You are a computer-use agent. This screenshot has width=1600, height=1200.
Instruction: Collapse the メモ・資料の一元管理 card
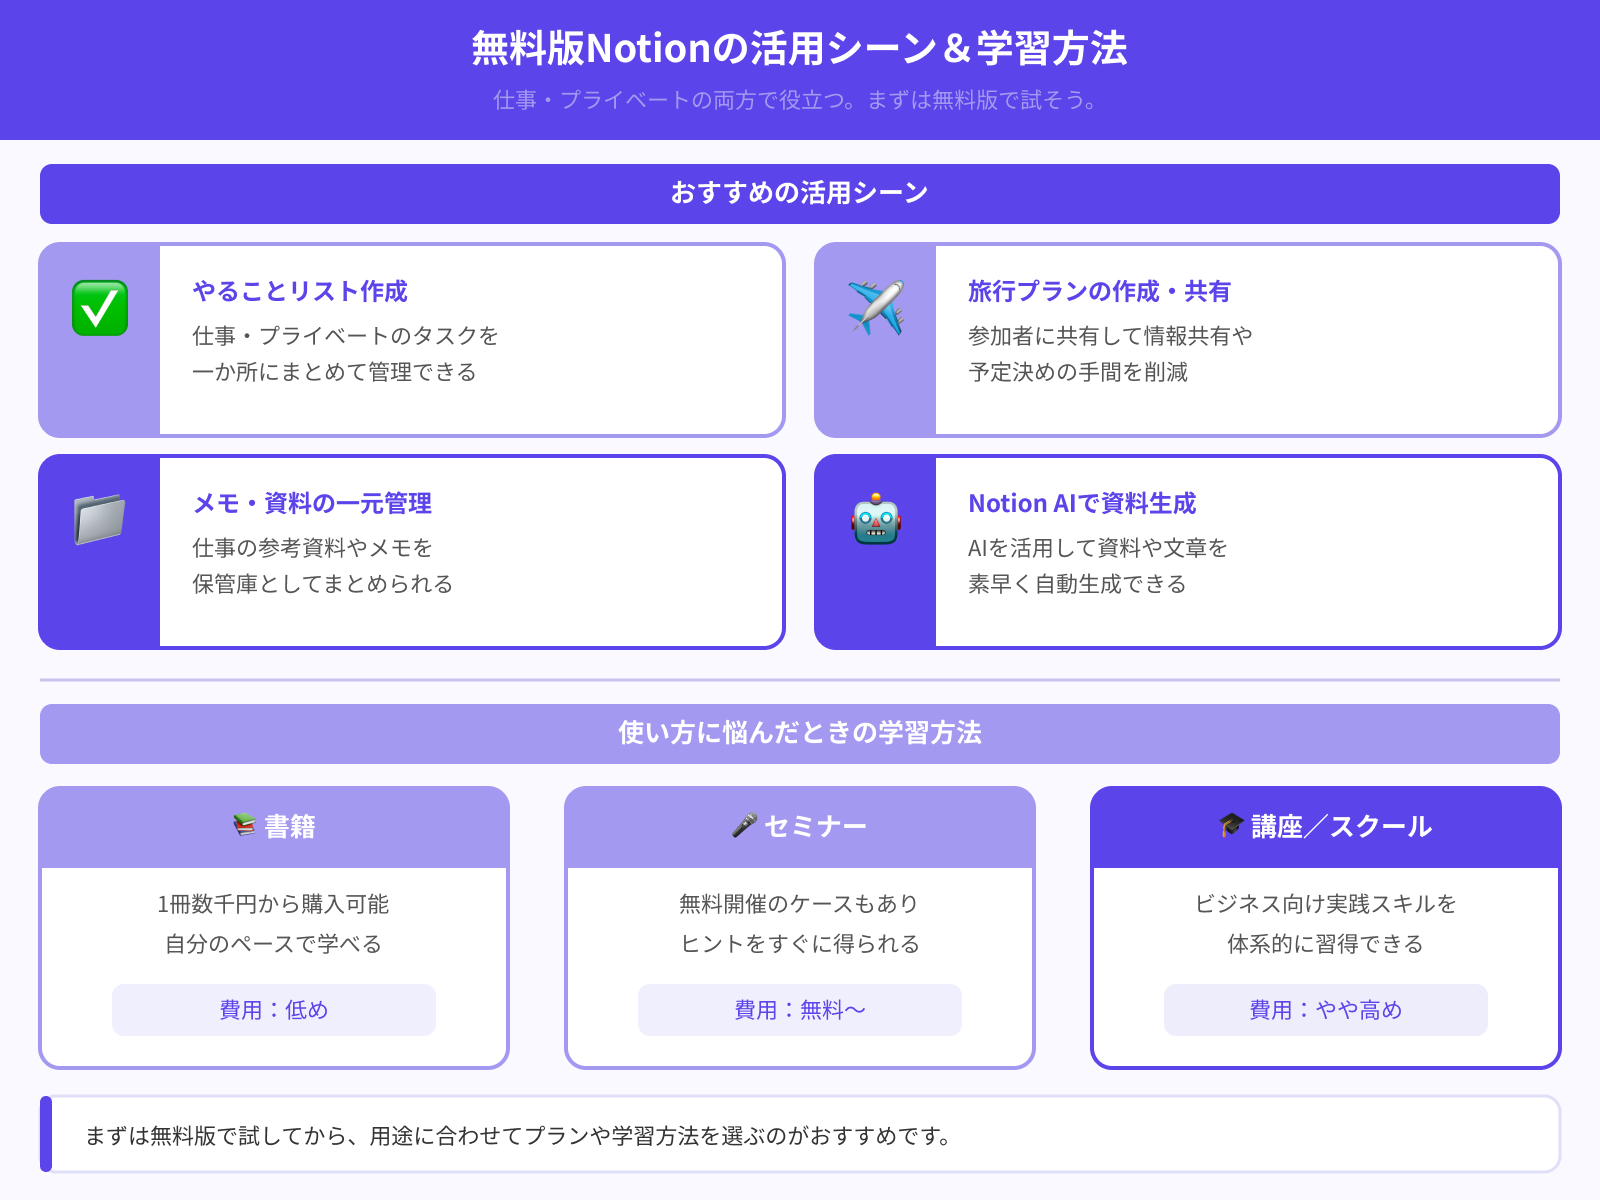pyautogui.click(x=410, y=550)
